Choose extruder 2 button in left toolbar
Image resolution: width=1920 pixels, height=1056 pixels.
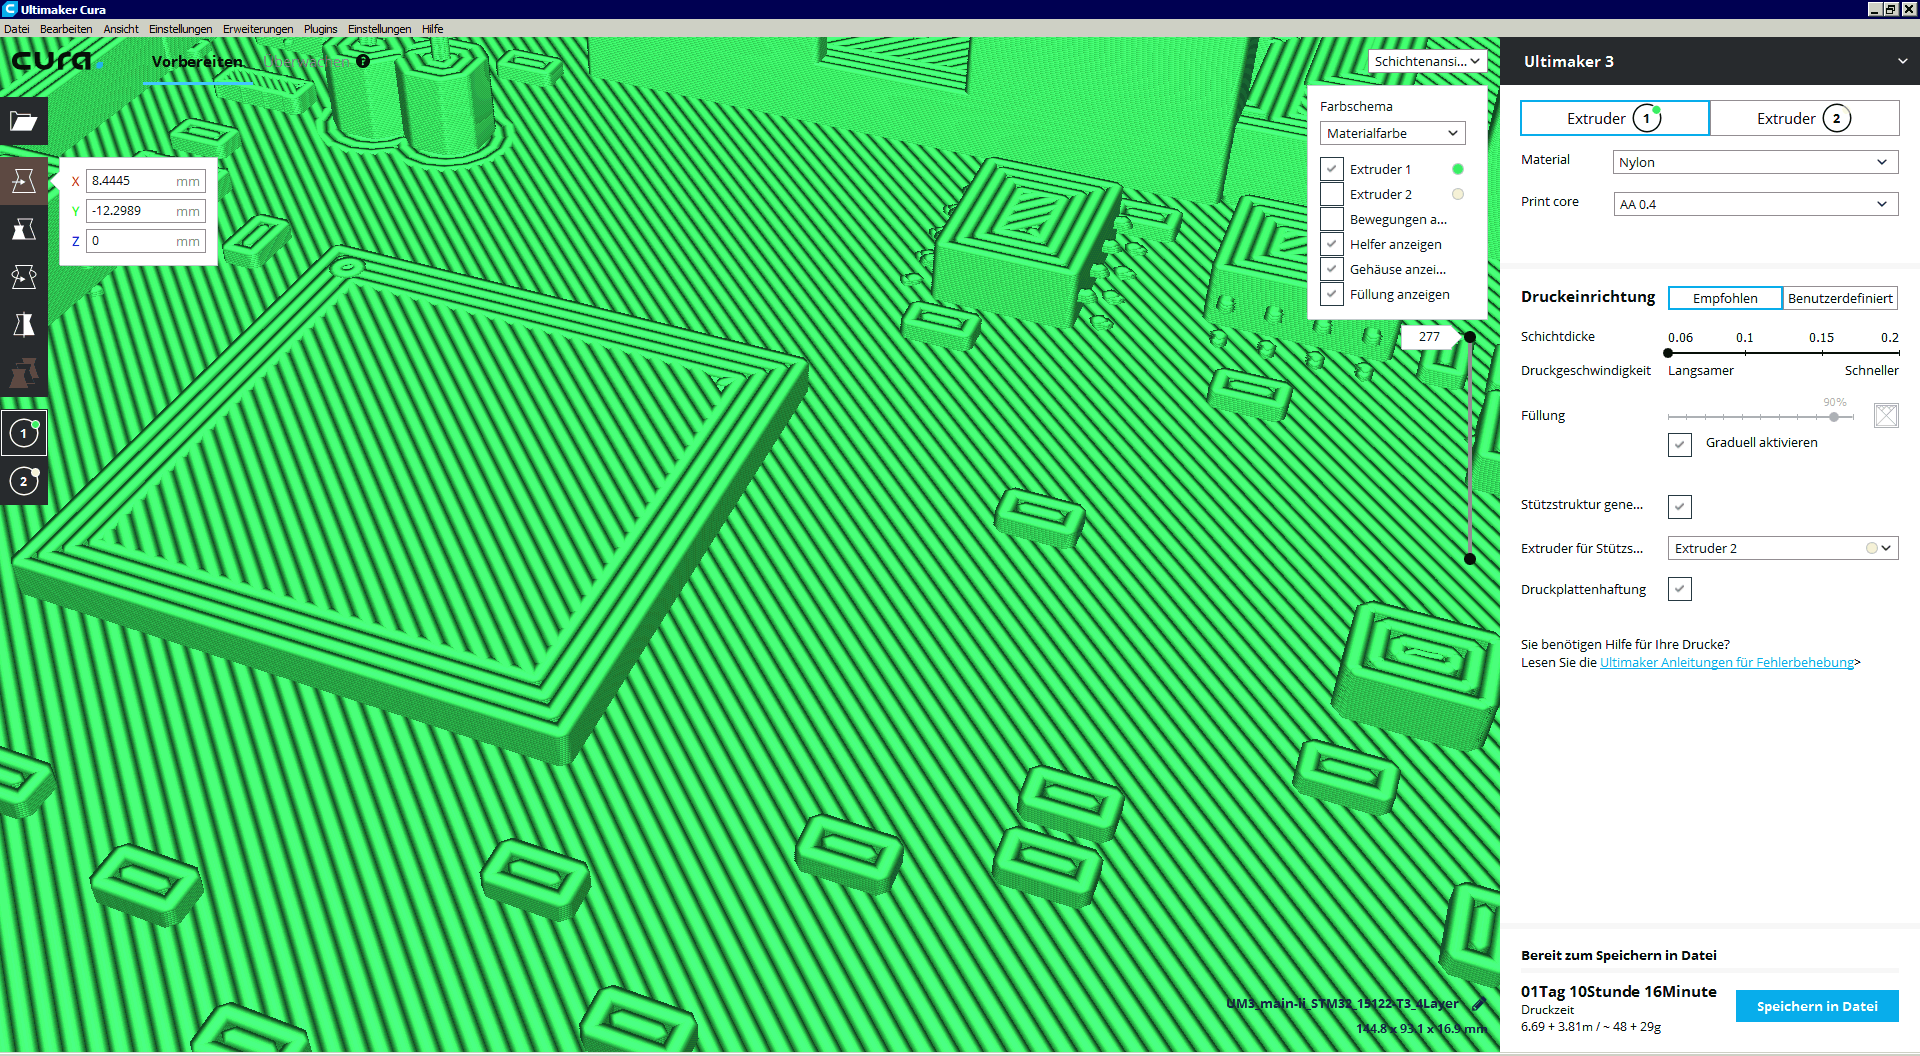[24, 481]
